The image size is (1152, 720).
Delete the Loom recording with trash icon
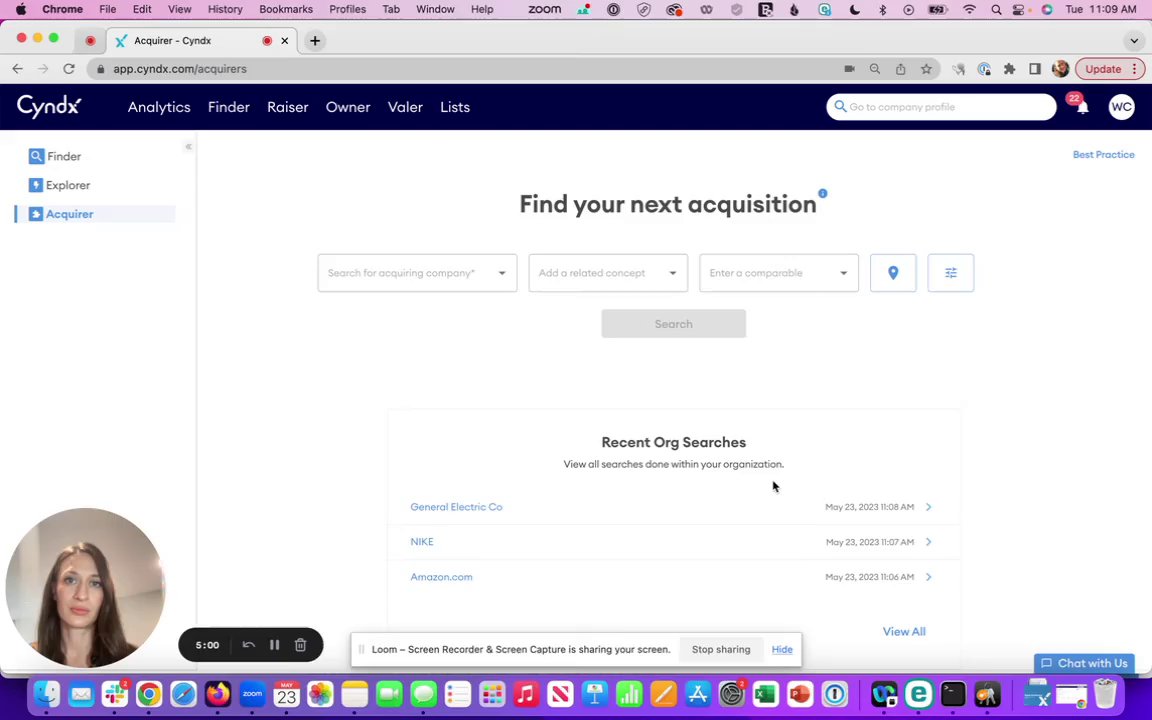click(x=300, y=644)
